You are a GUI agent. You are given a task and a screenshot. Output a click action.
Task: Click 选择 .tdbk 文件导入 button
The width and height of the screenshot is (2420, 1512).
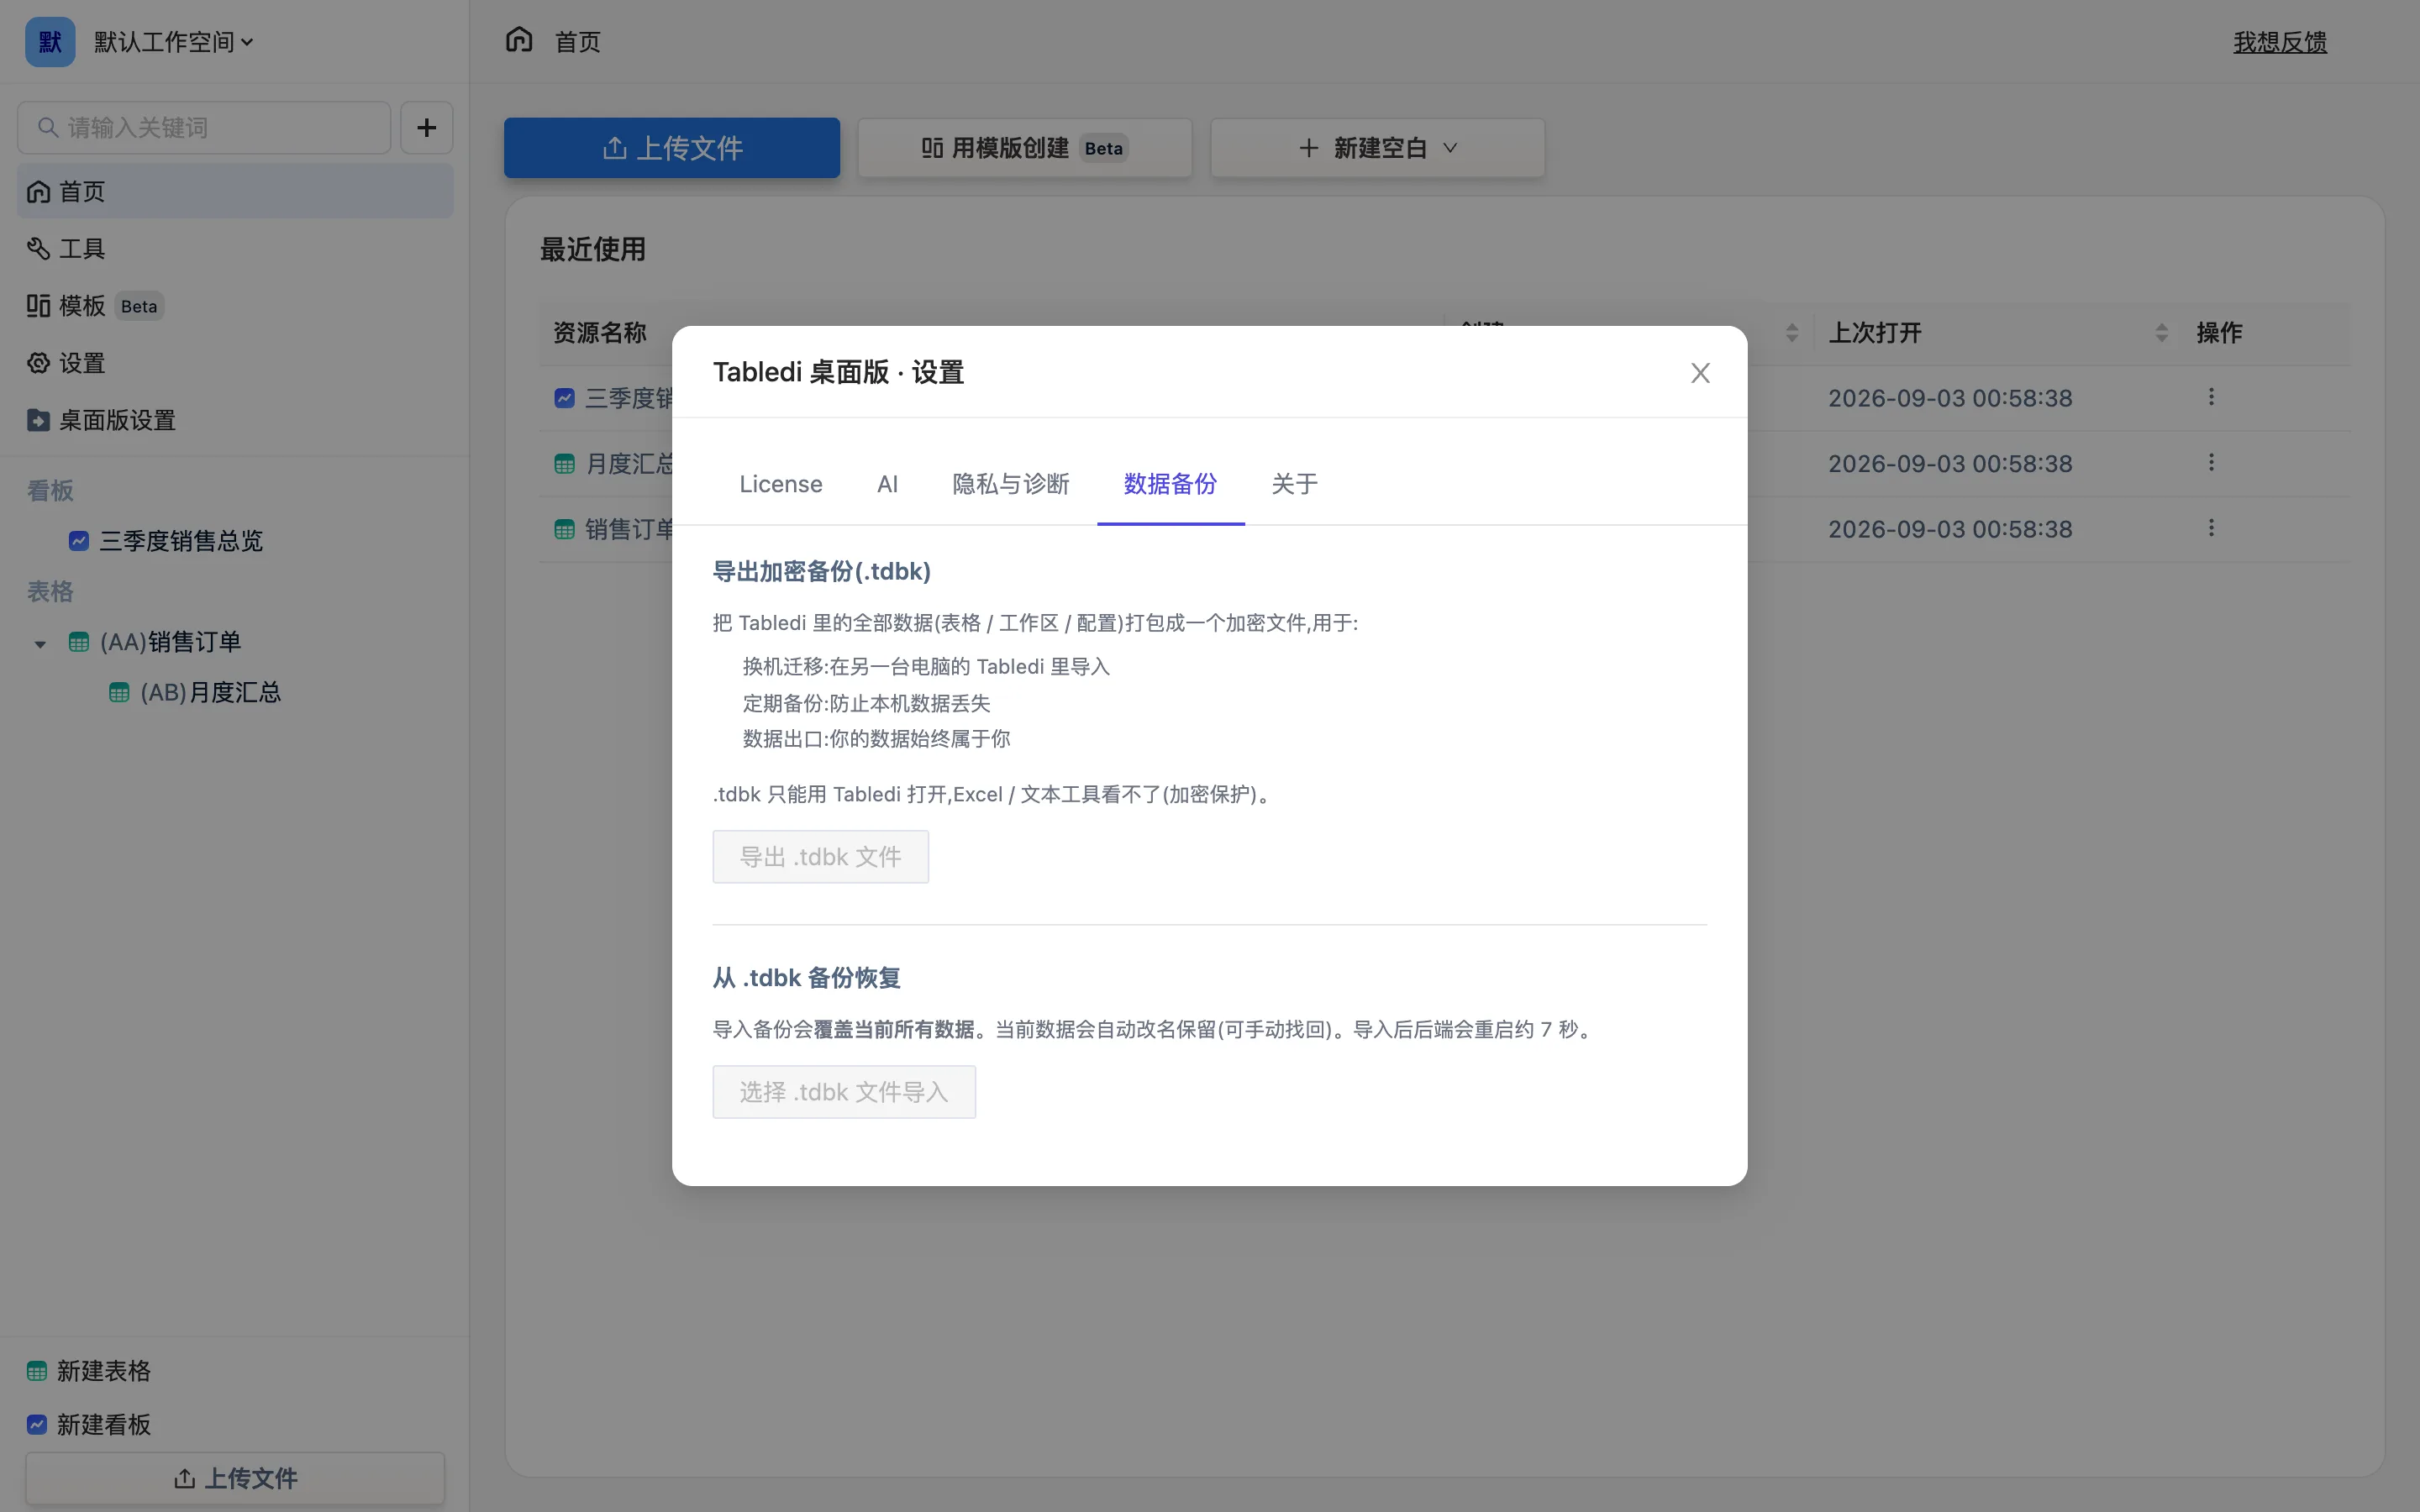point(844,1092)
